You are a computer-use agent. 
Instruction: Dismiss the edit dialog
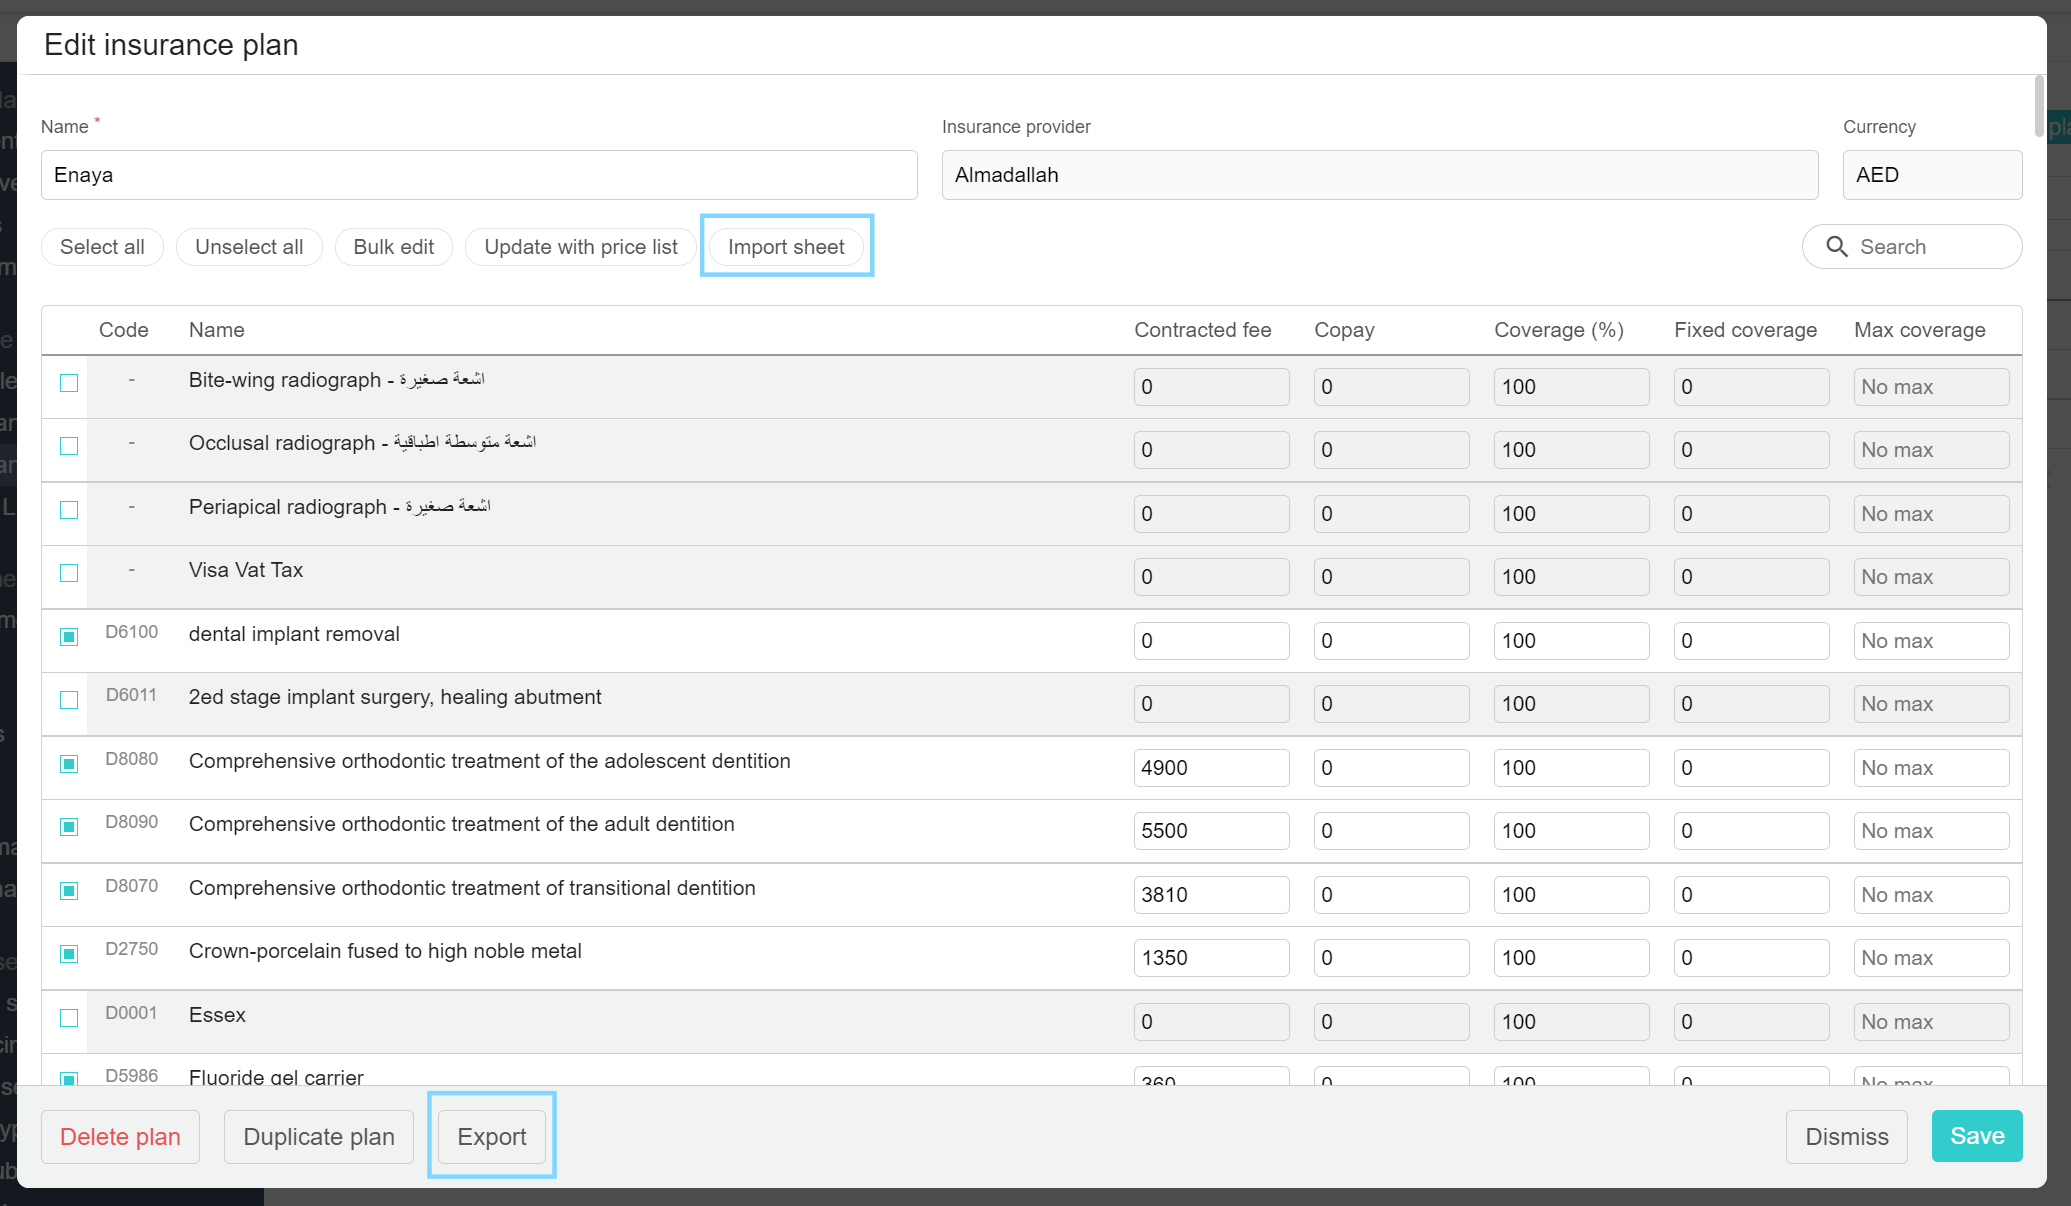pyautogui.click(x=1846, y=1137)
